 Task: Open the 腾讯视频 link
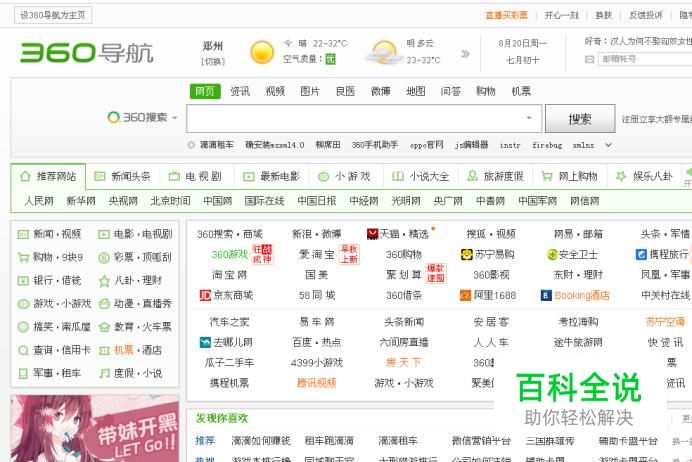(316, 383)
